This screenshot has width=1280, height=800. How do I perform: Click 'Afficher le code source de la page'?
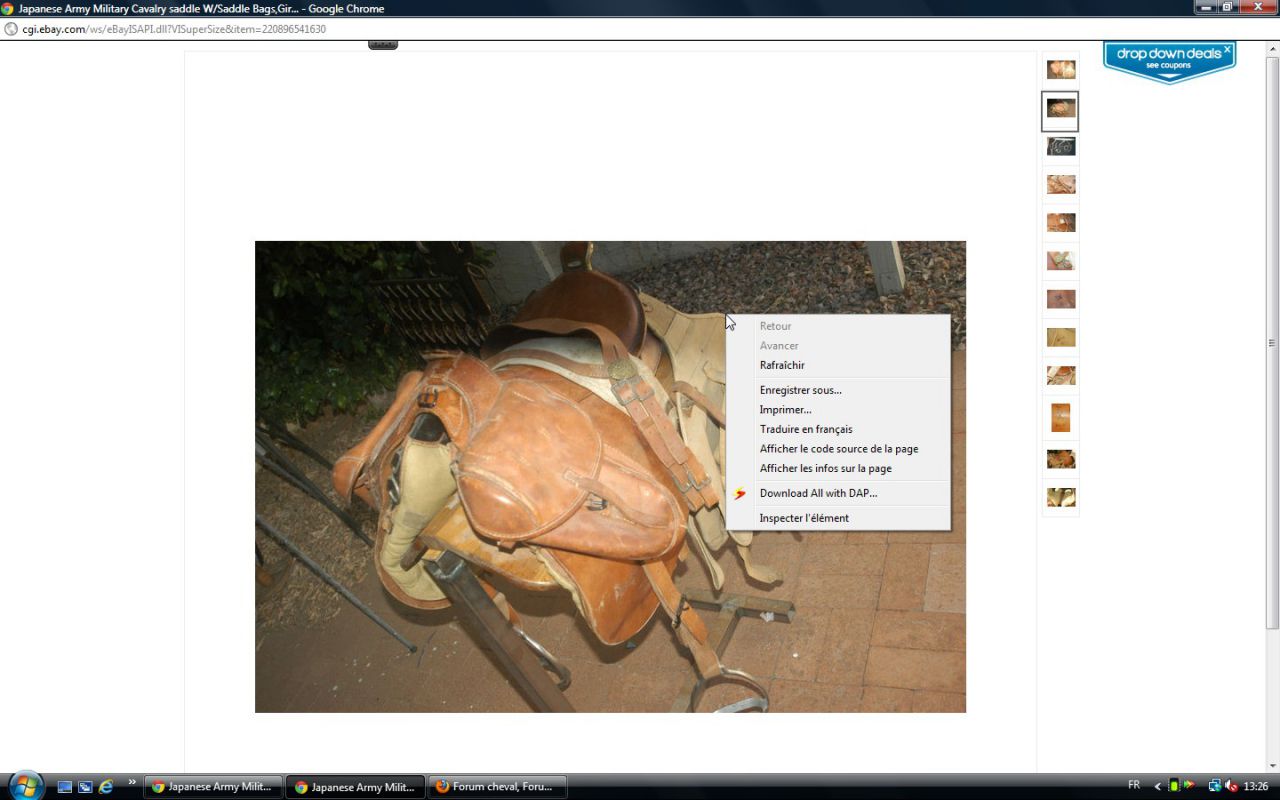pos(838,449)
